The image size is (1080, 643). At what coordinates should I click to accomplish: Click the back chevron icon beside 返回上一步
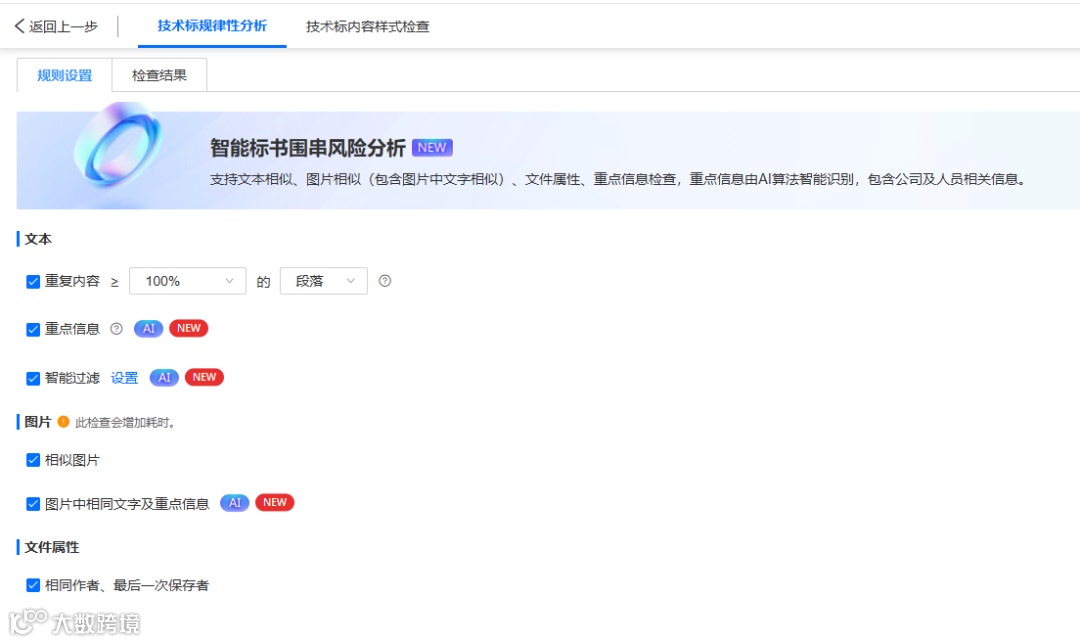click(x=18, y=28)
